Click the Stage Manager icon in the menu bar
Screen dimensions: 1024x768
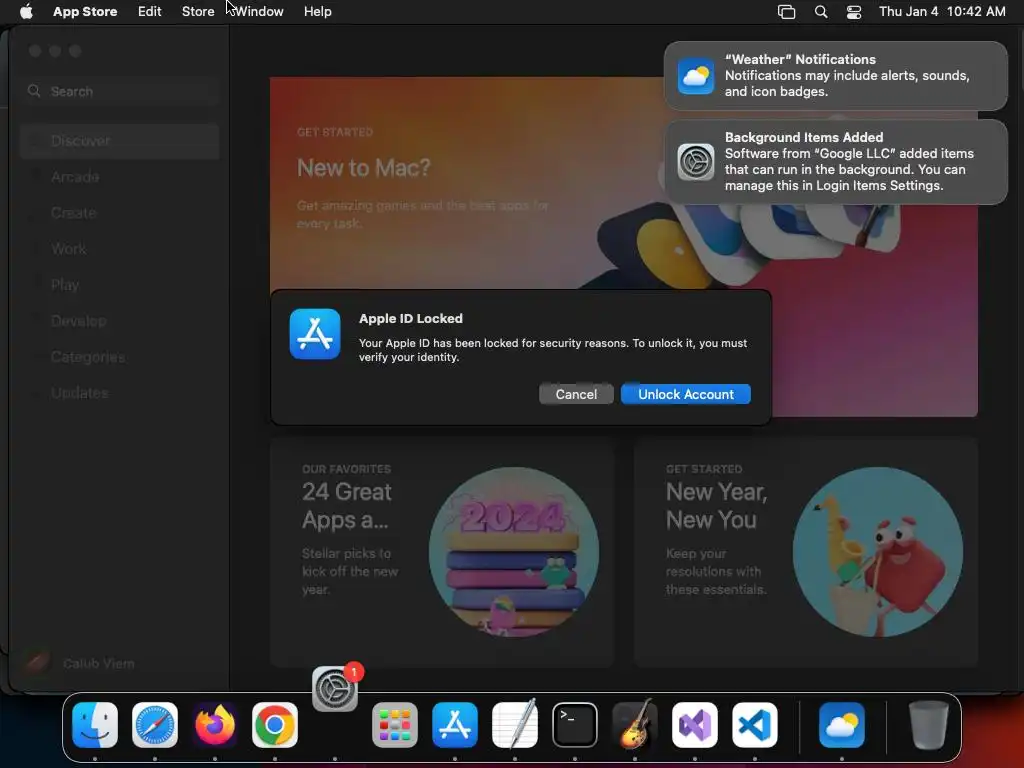coord(786,12)
